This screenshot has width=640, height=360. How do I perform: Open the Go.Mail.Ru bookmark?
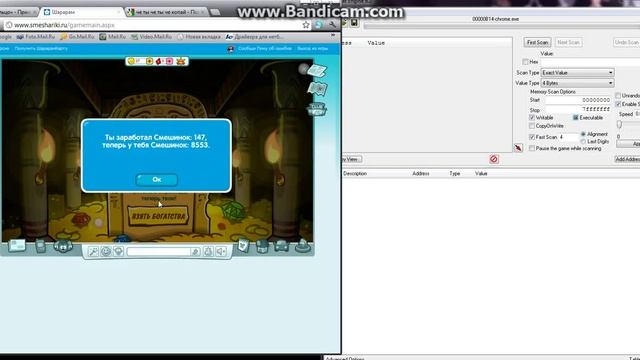pos(77,37)
